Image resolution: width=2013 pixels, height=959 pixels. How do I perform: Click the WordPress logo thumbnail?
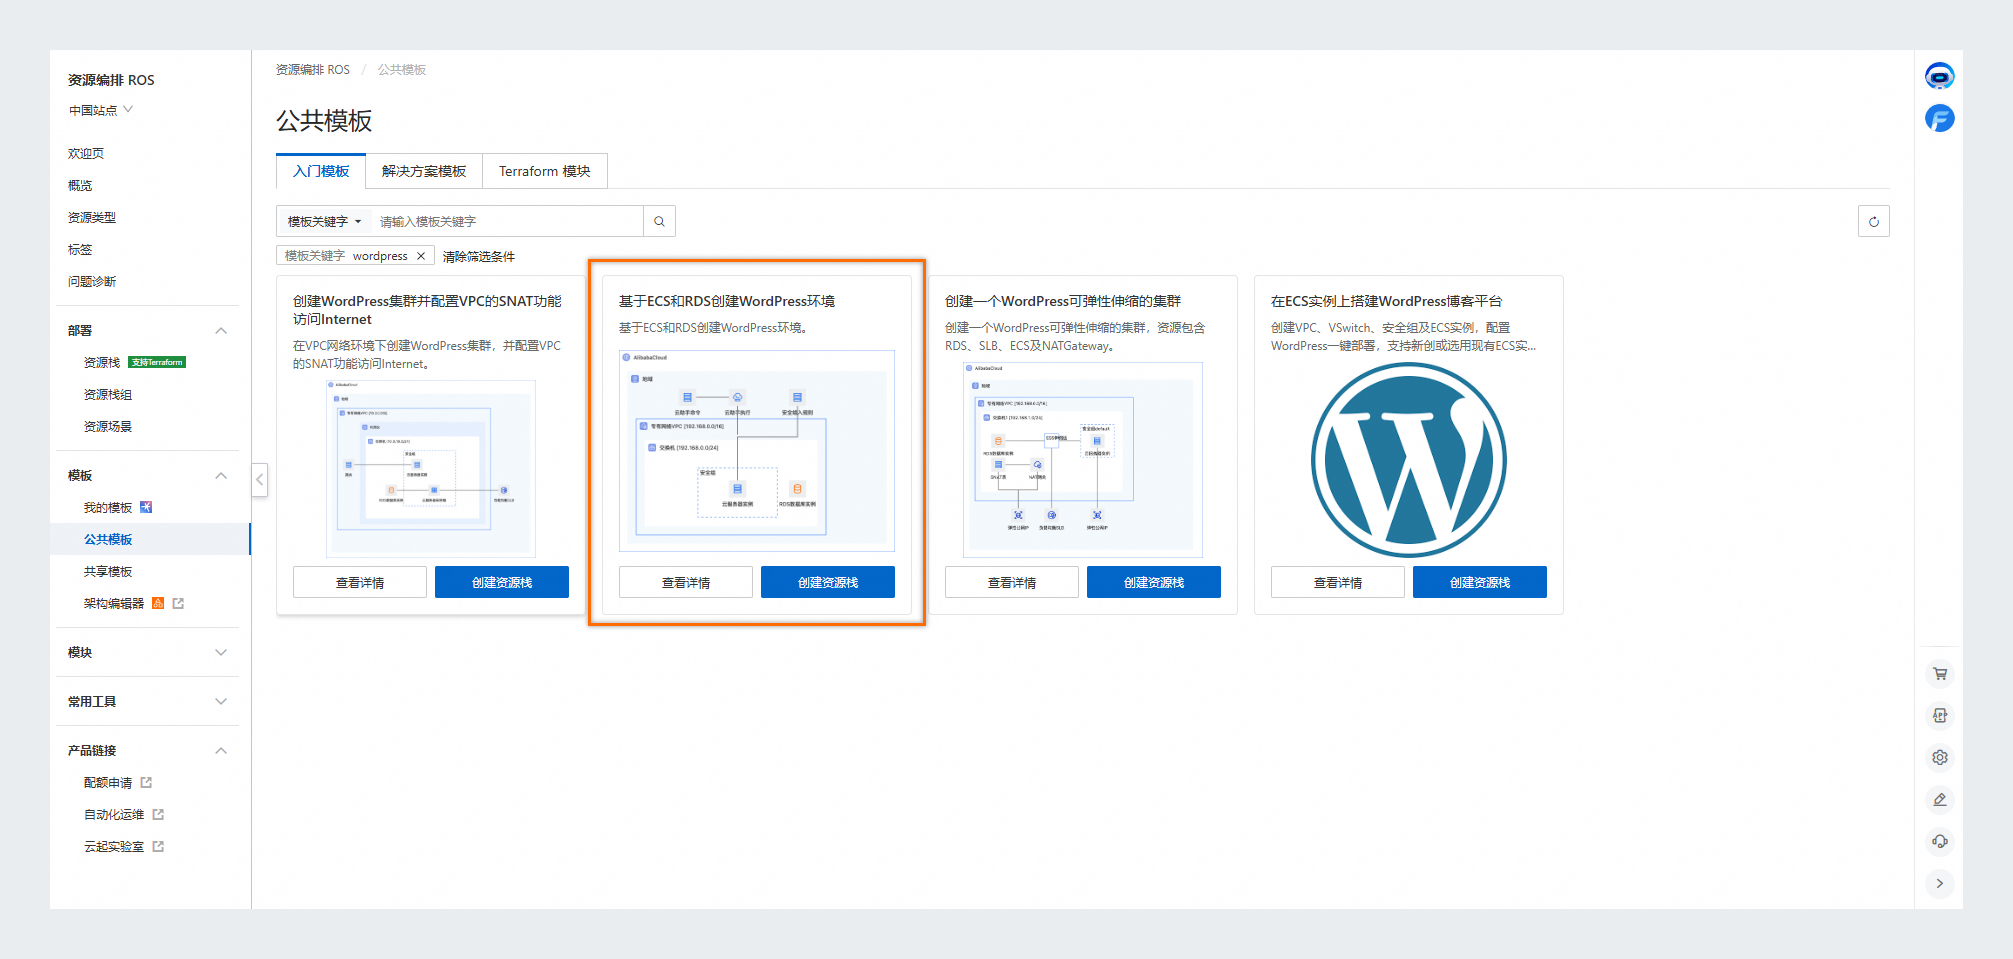click(1409, 460)
